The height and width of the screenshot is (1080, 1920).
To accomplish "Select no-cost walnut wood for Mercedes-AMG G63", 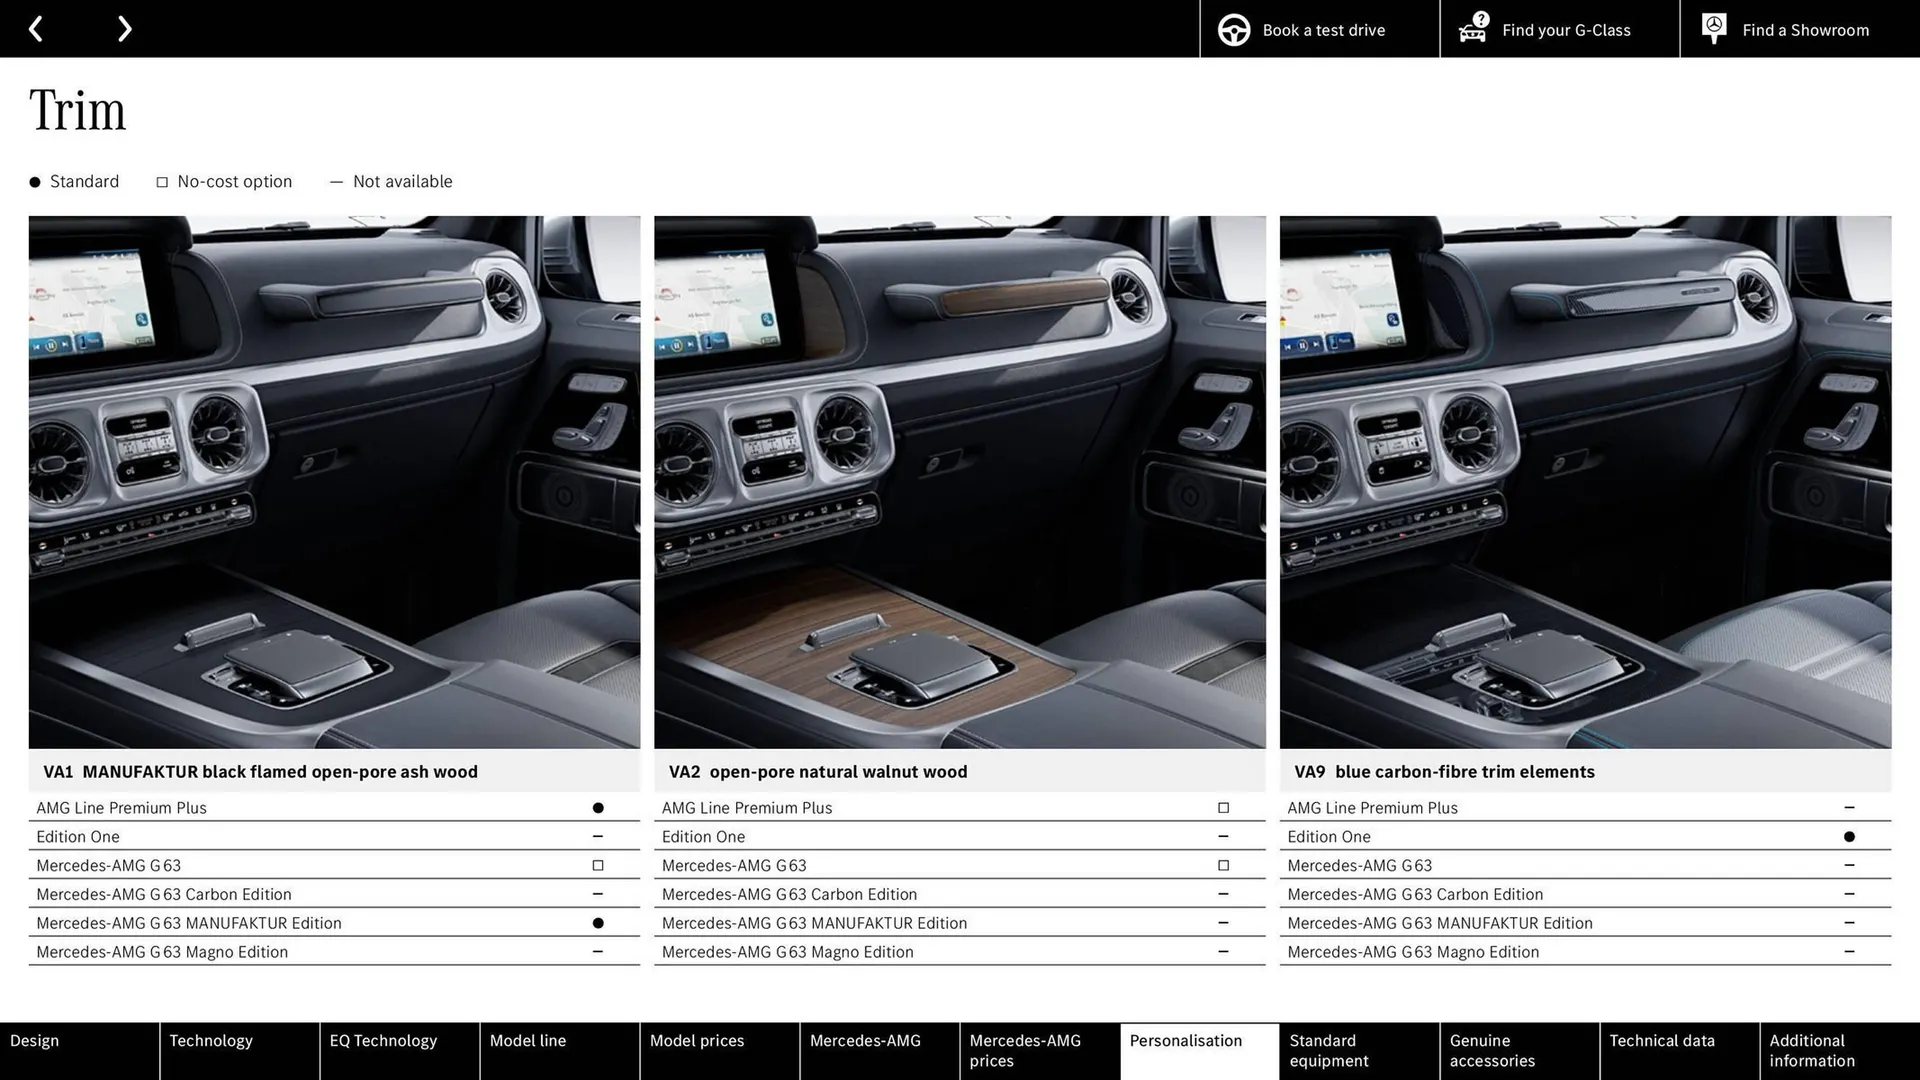I will point(1223,865).
